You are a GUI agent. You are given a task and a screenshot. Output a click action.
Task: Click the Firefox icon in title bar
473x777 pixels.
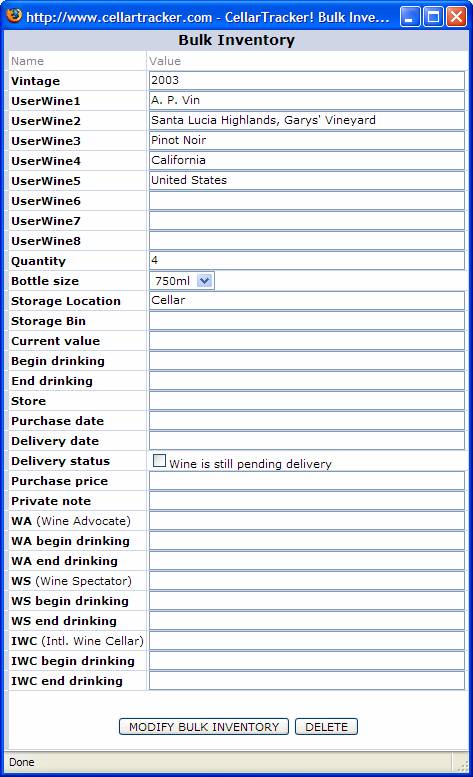(x=14, y=16)
